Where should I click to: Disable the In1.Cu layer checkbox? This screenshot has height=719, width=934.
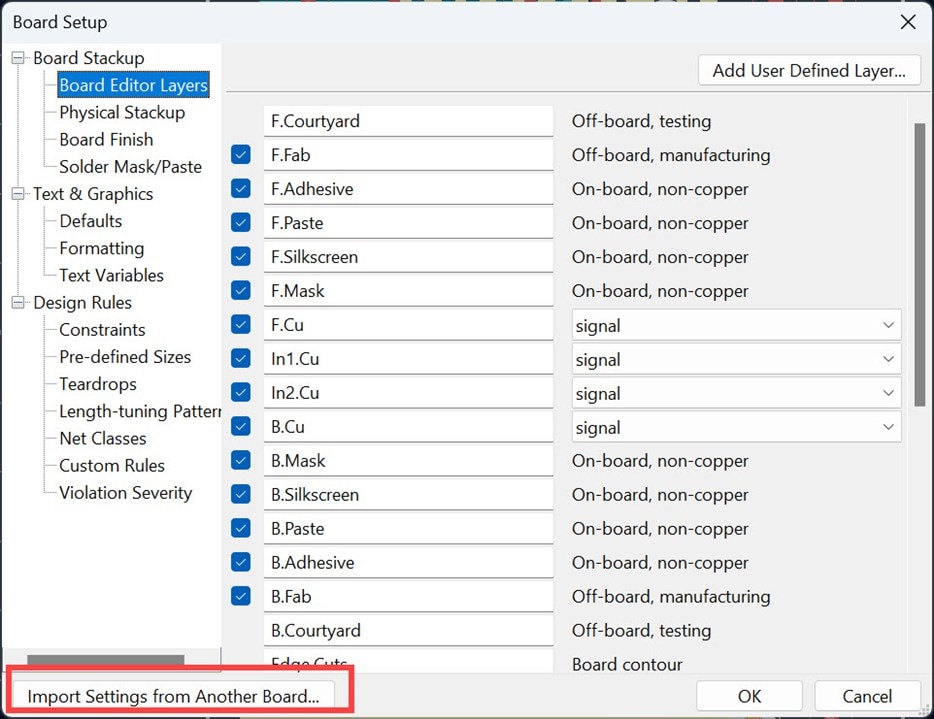(241, 359)
